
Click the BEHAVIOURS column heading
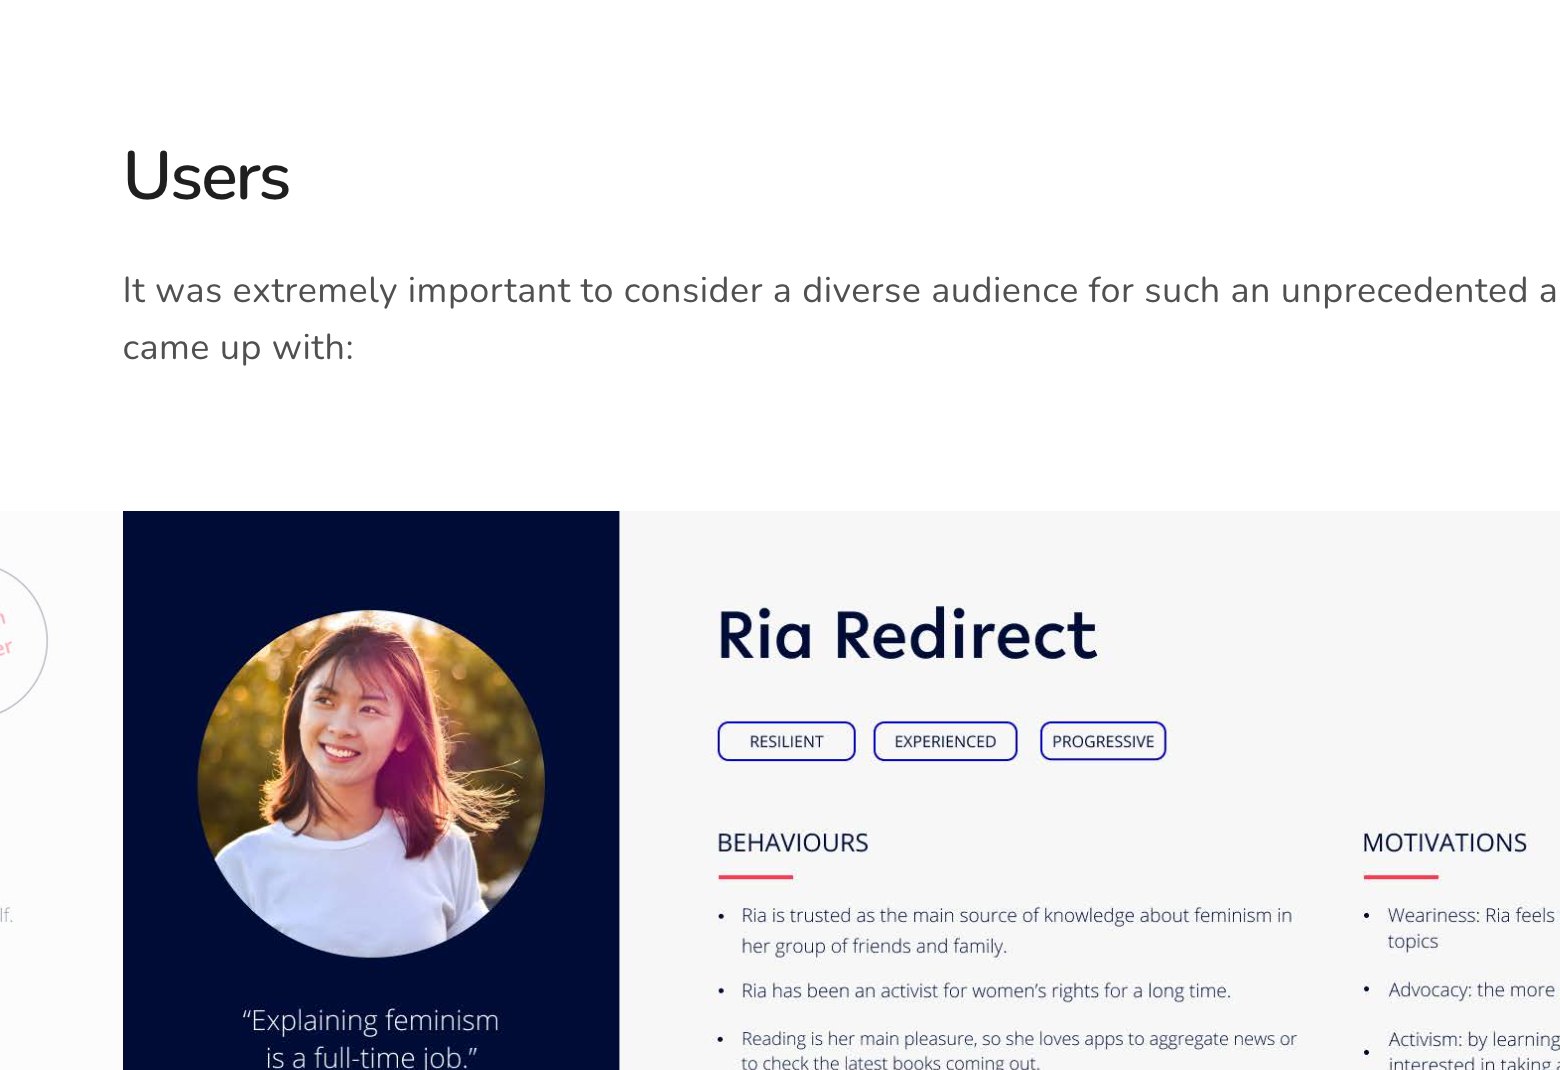pos(792,843)
